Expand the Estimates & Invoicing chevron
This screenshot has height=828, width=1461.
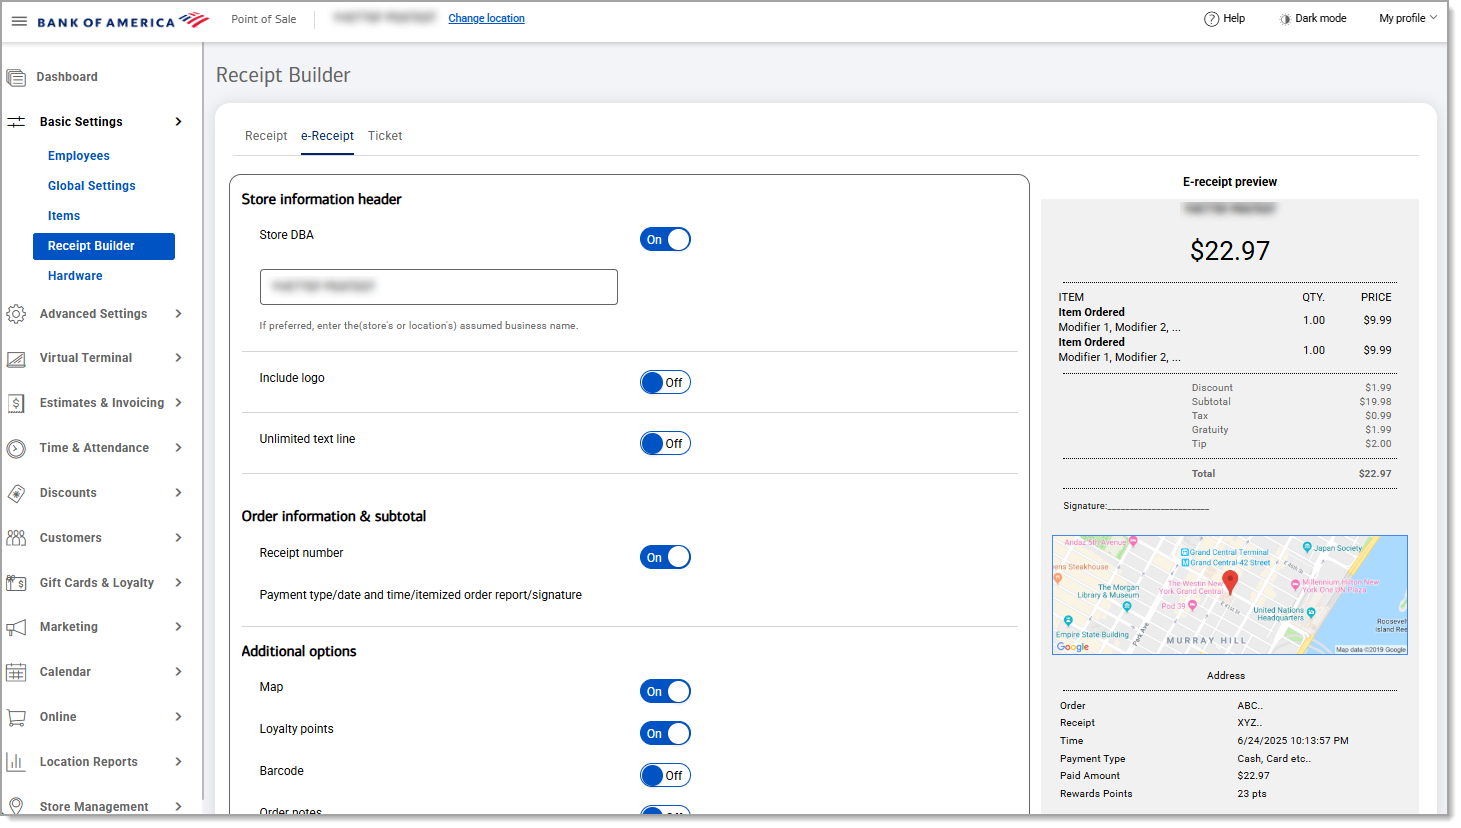(x=179, y=403)
